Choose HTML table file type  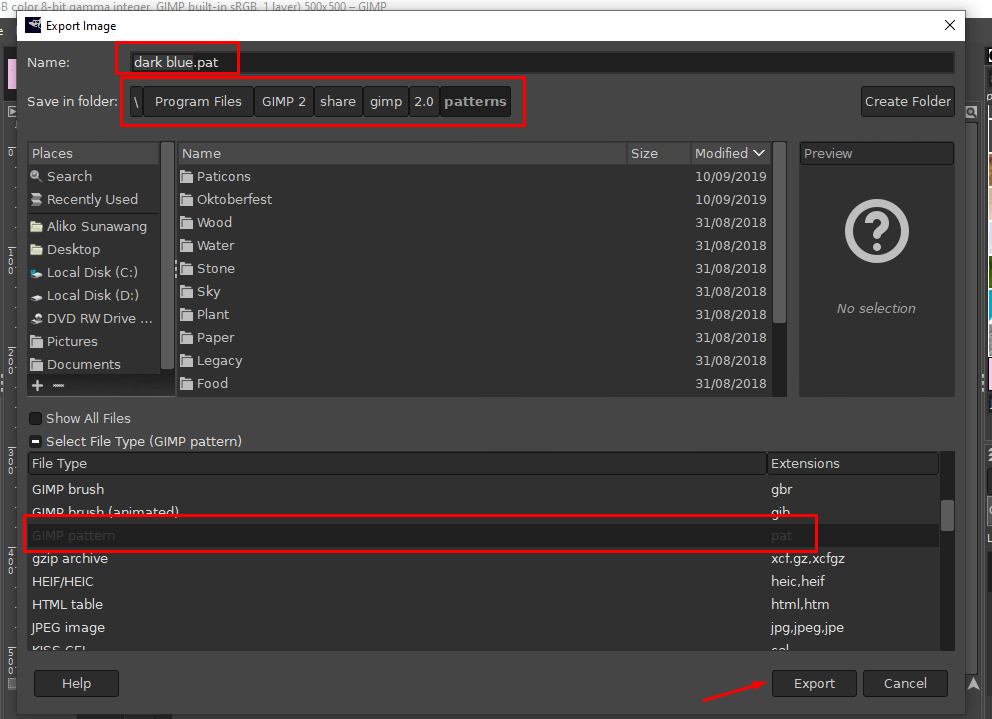tap(483, 604)
